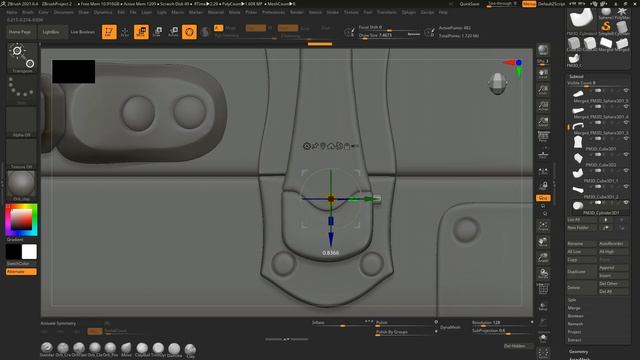Select the Scroll canvas icon
This screenshot has width=640, height=360.
click(x=543, y=74)
